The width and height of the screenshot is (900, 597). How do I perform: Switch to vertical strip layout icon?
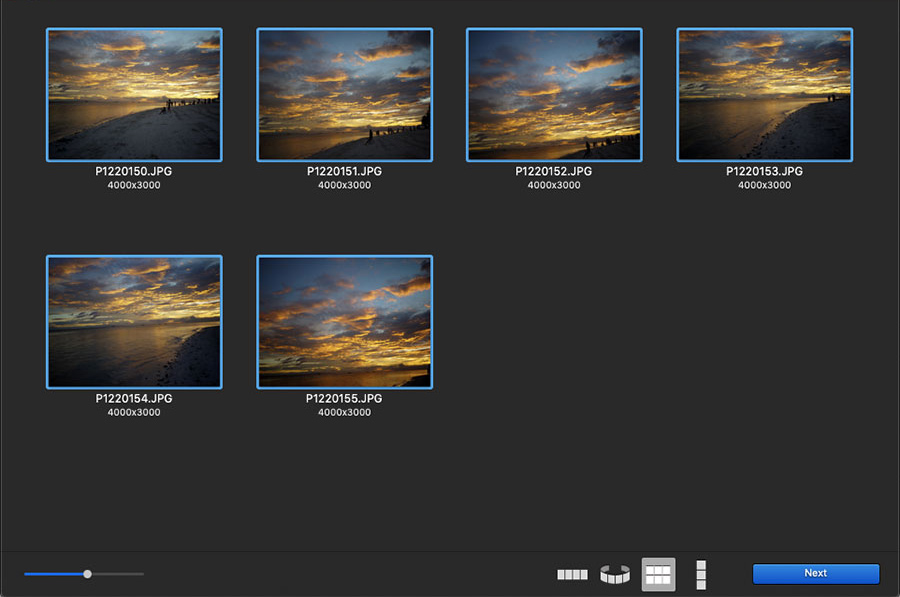coord(701,575)
